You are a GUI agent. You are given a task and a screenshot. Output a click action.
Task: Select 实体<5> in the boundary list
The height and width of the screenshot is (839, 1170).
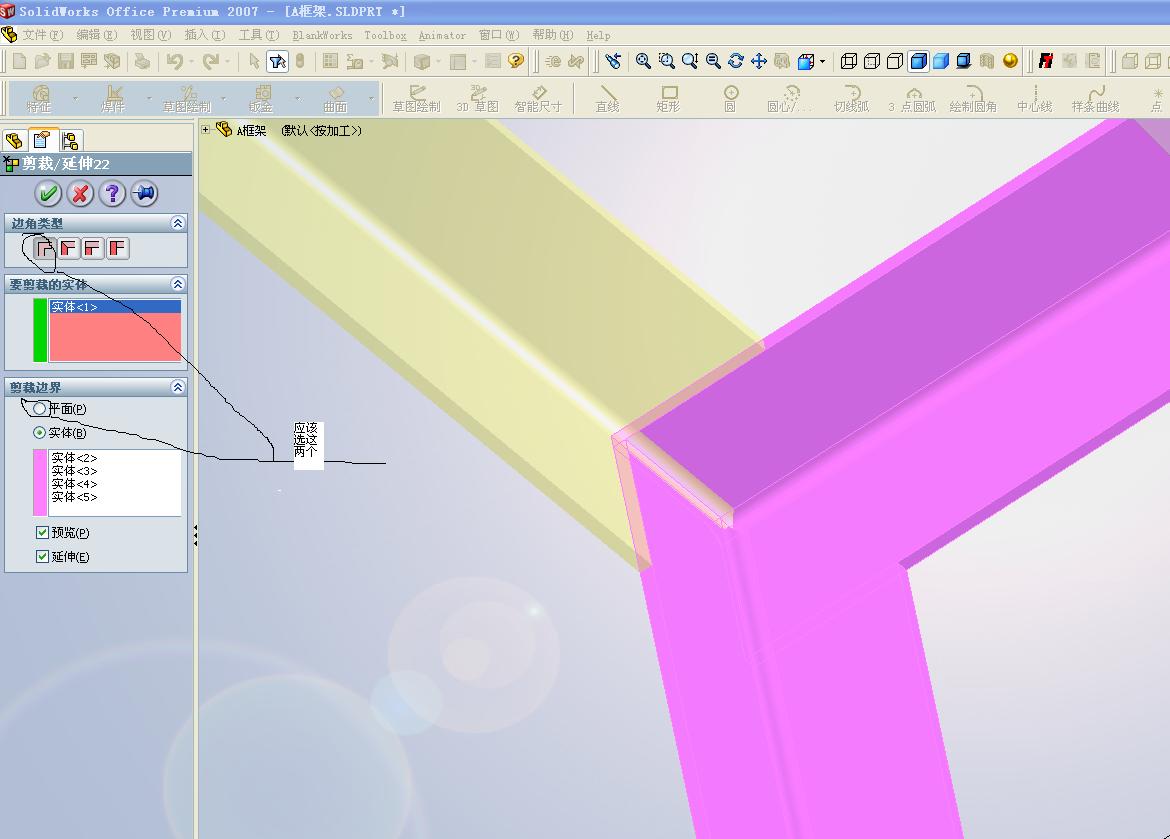tap(115, 497)
